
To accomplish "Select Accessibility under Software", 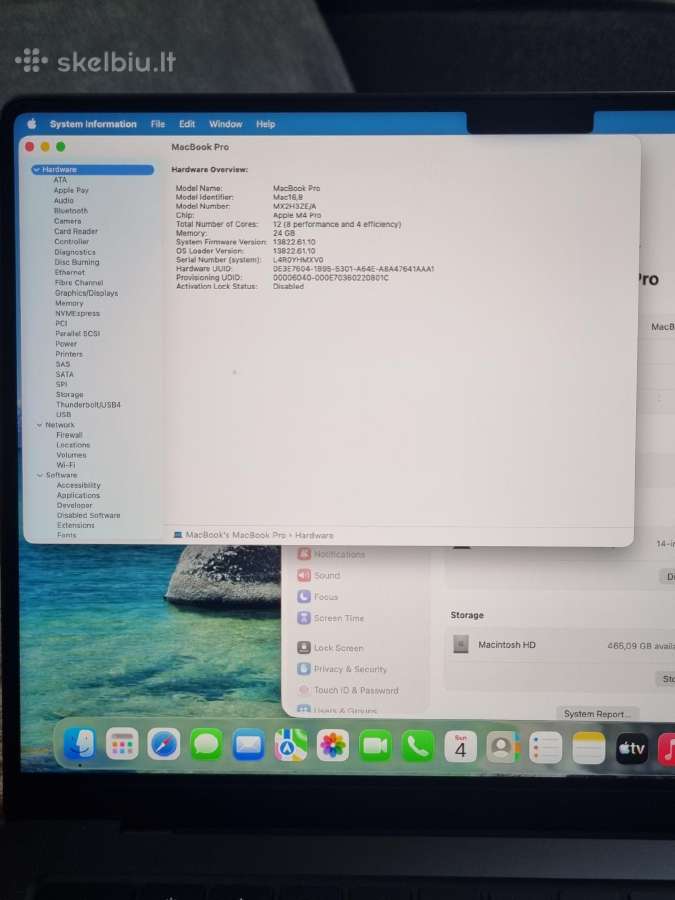I will coord(79,486).
